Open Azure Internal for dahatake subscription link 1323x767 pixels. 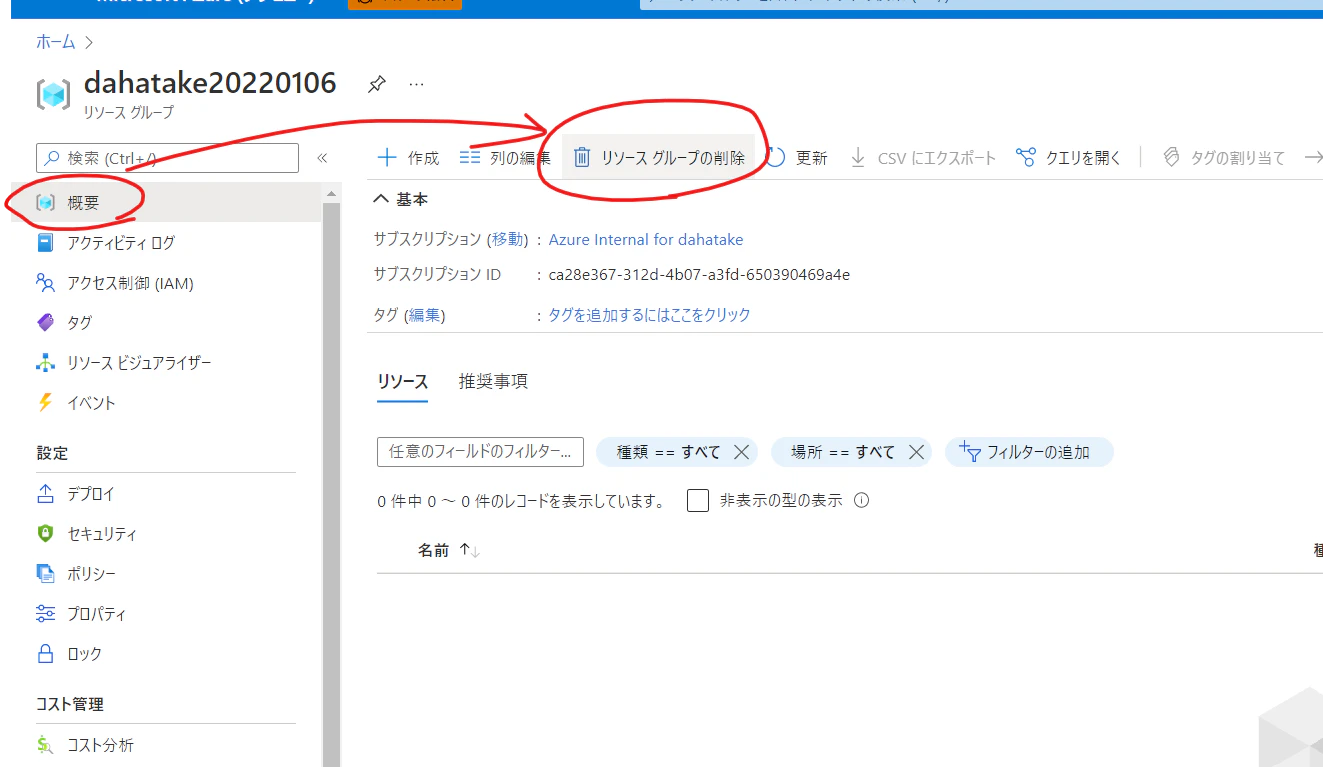[646, 240]
